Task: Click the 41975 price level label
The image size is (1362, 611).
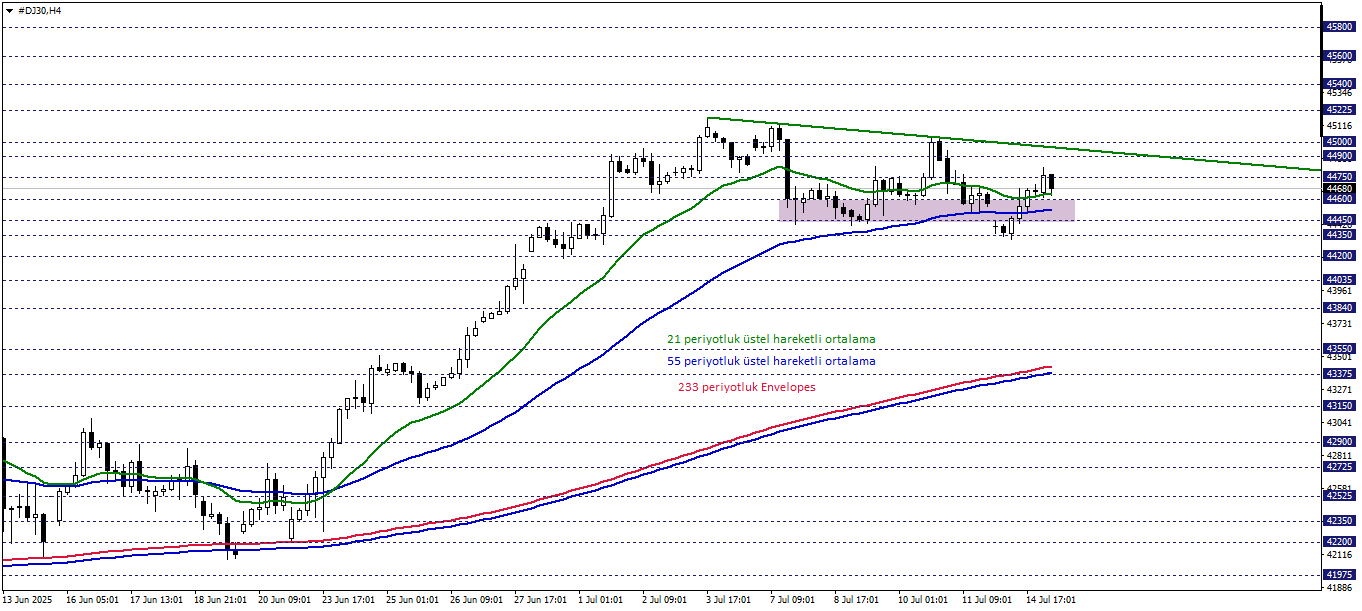Action: click(1339, 575)
